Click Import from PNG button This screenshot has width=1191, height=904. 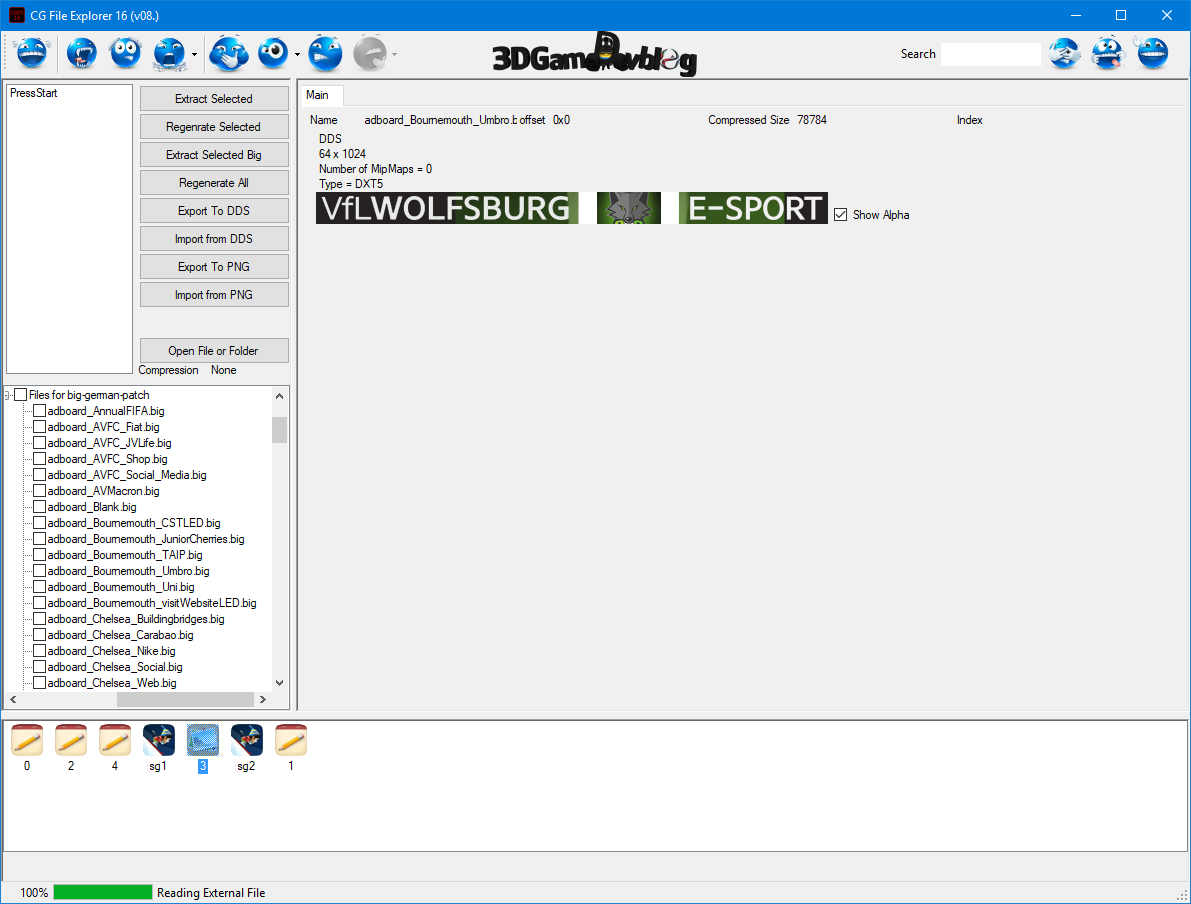point(213,295)
